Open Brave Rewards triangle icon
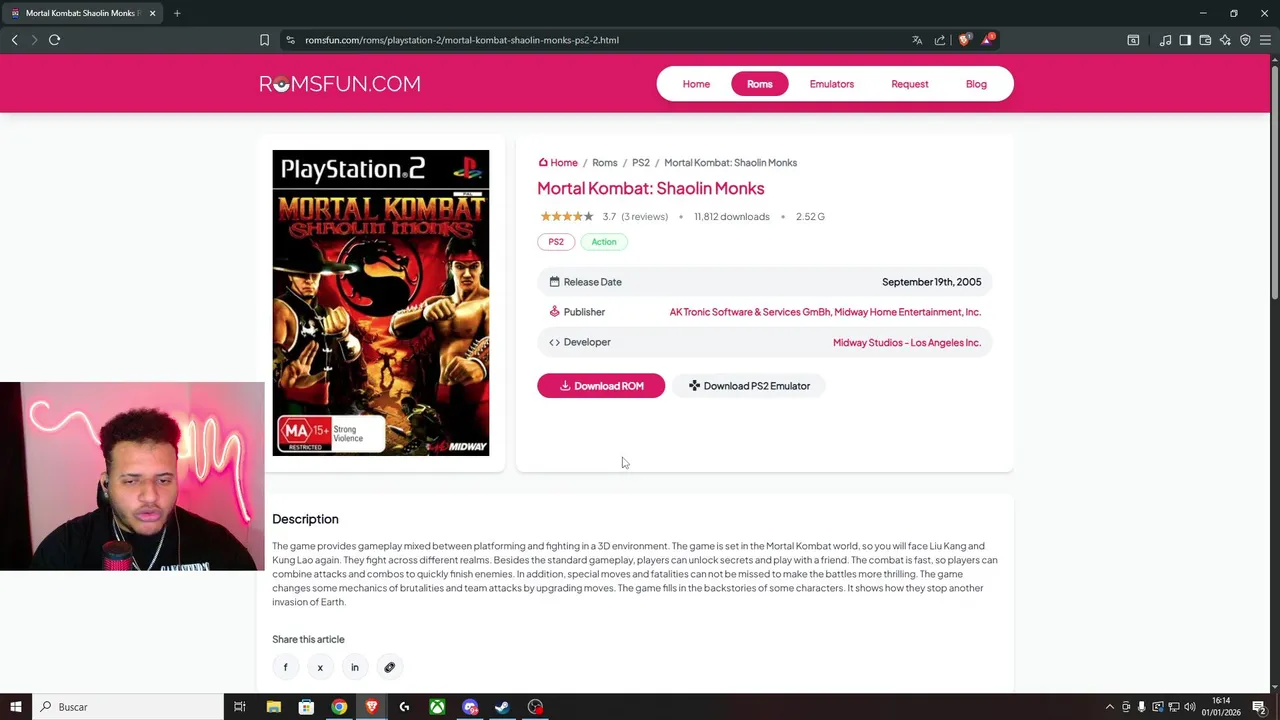Viewport: 1280px width, 720px height. (988, 40)
